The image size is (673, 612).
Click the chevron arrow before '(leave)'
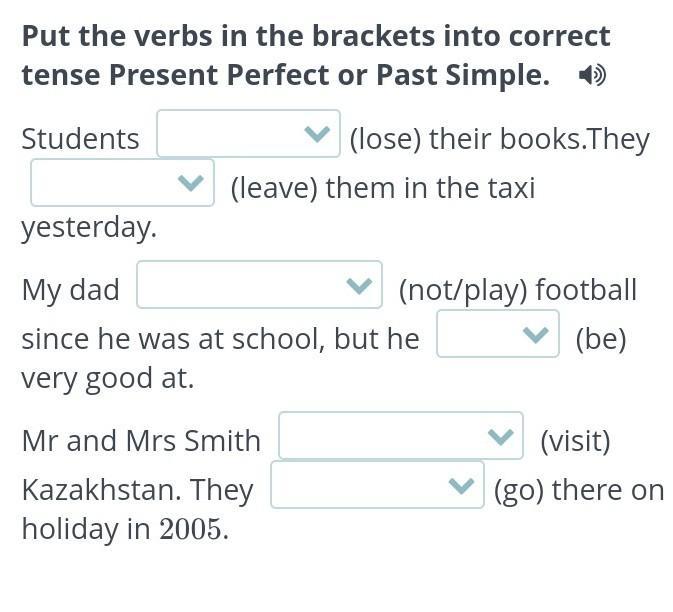point(190,183)
